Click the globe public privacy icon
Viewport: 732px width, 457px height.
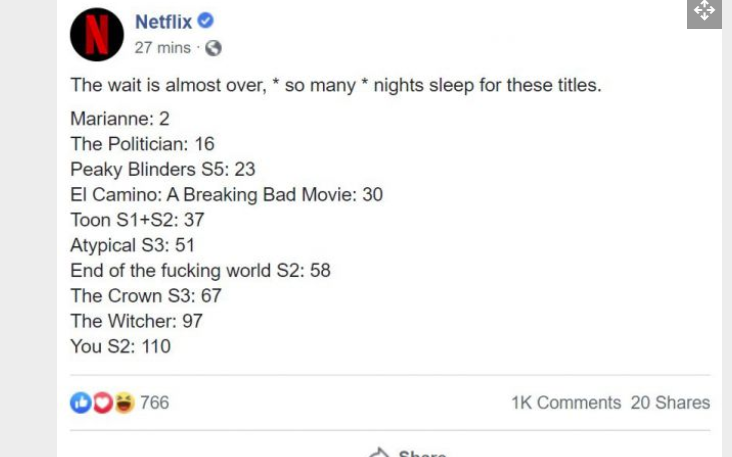tap(213, 48)
